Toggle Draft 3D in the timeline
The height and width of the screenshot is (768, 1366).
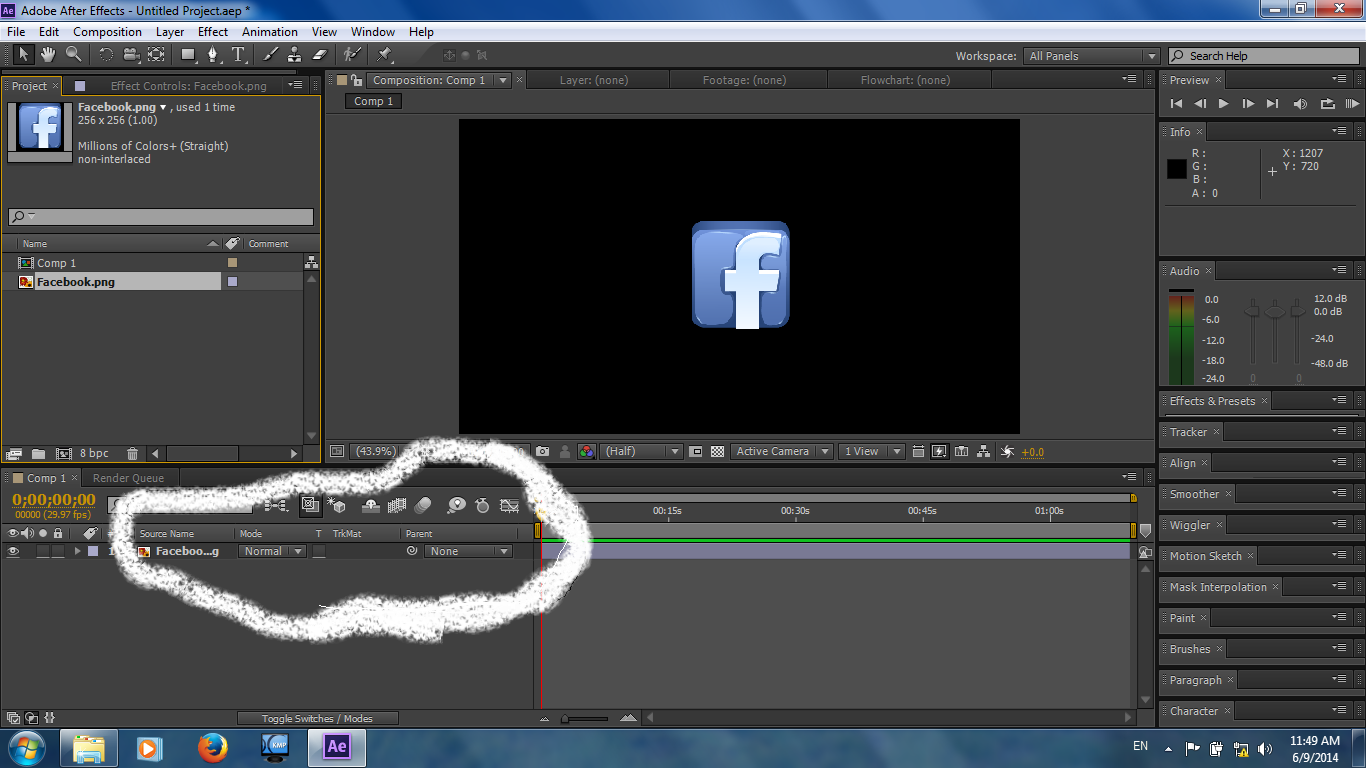point(336,506)
